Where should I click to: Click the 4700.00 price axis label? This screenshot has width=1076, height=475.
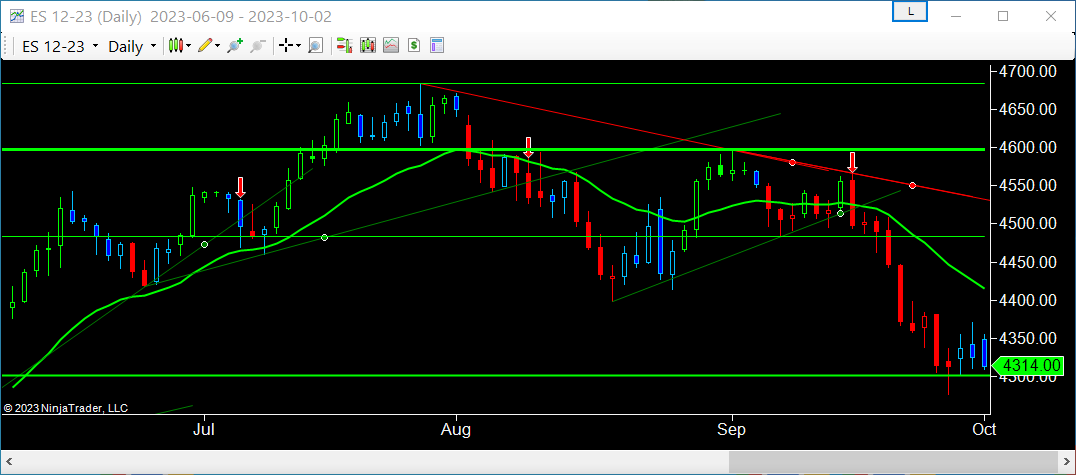[1027, 71]
